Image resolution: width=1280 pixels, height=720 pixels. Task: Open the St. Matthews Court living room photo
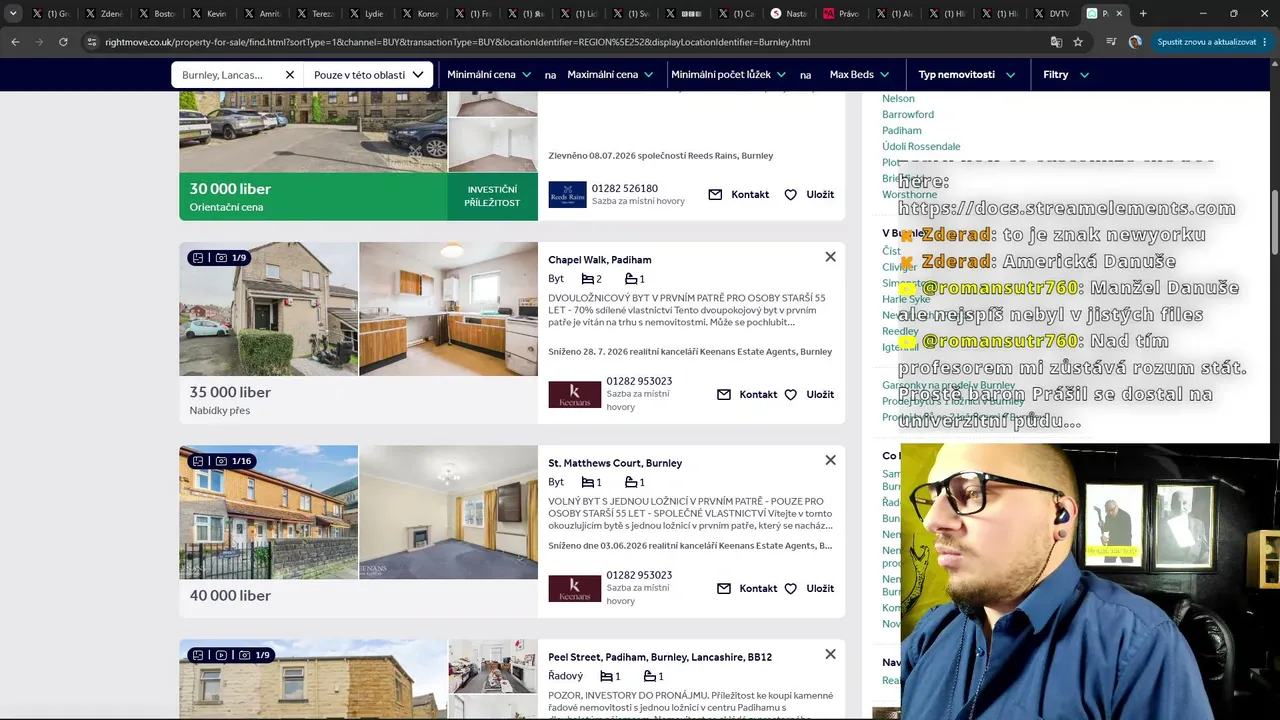pyautogui.click(x=448, y=512)
